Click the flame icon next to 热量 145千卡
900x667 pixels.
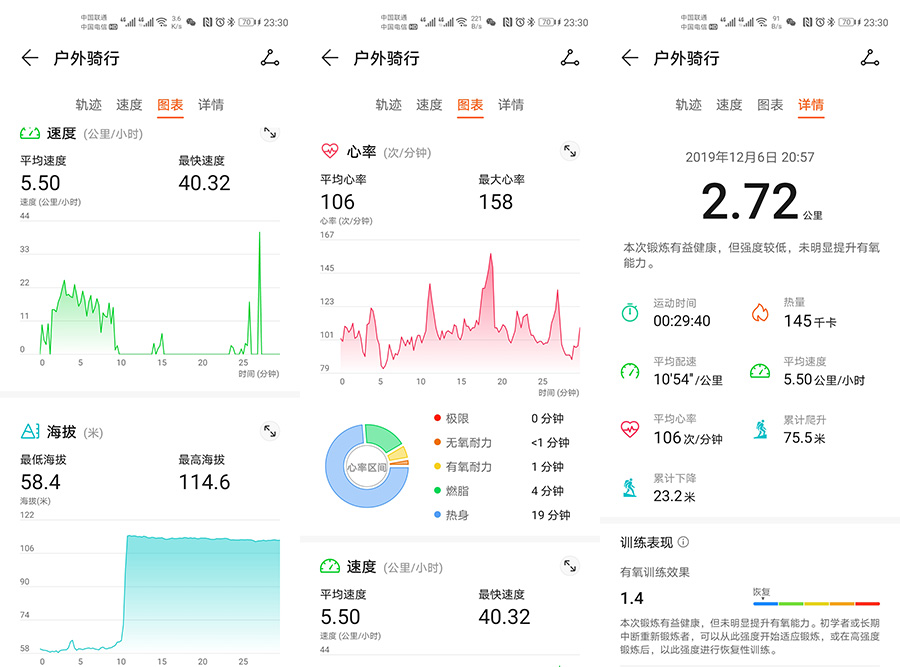tap(760, 313)
